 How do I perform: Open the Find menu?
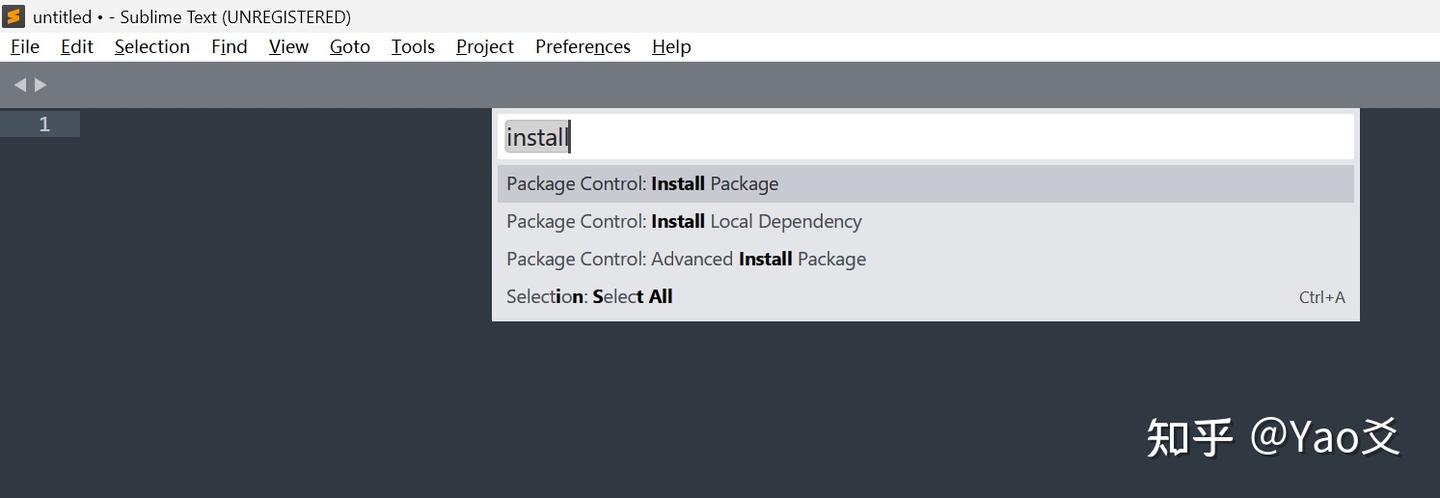[229, 47]
